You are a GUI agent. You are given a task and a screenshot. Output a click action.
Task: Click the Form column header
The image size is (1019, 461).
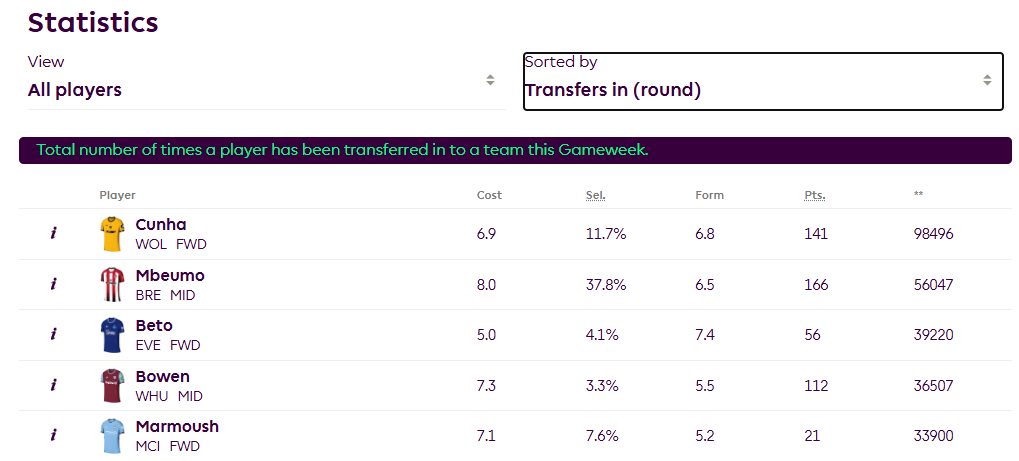coord(709,195)
